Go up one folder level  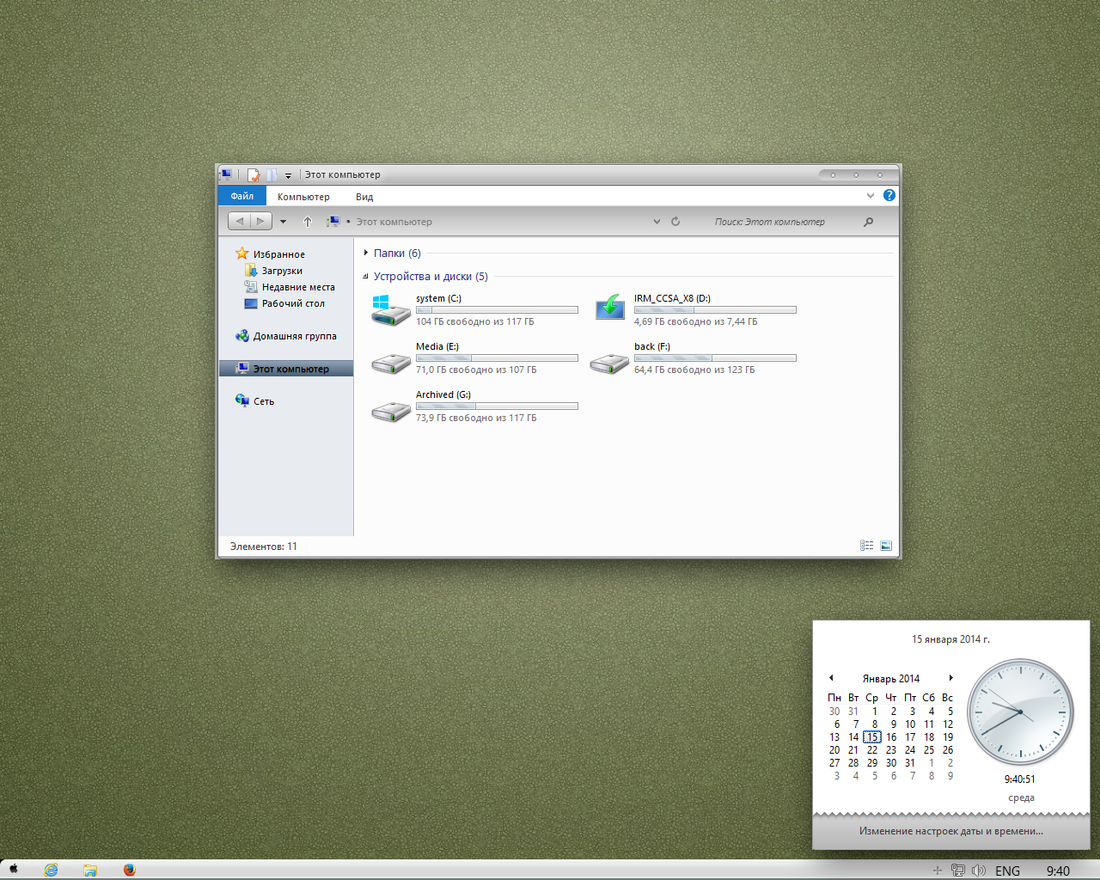coord(307,222)
